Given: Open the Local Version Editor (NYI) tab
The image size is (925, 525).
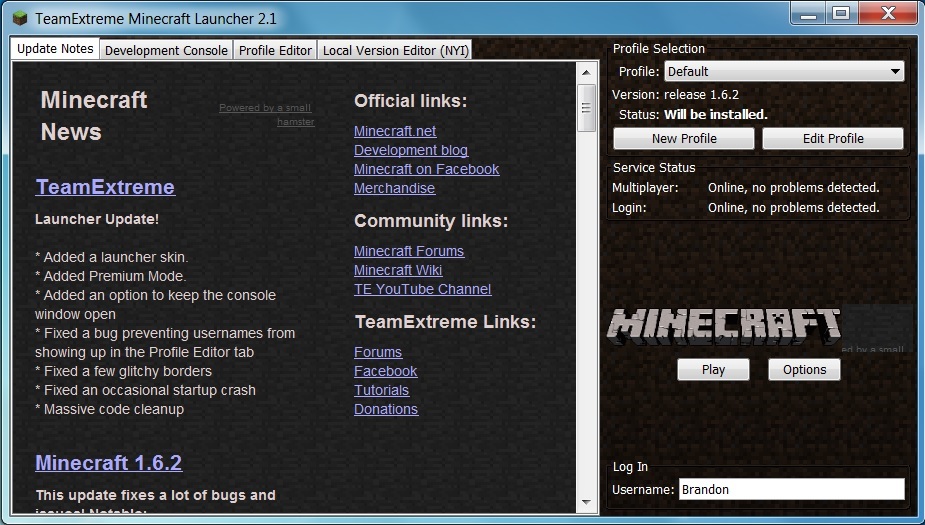Looking at the screenshot, I should point(395,50).
